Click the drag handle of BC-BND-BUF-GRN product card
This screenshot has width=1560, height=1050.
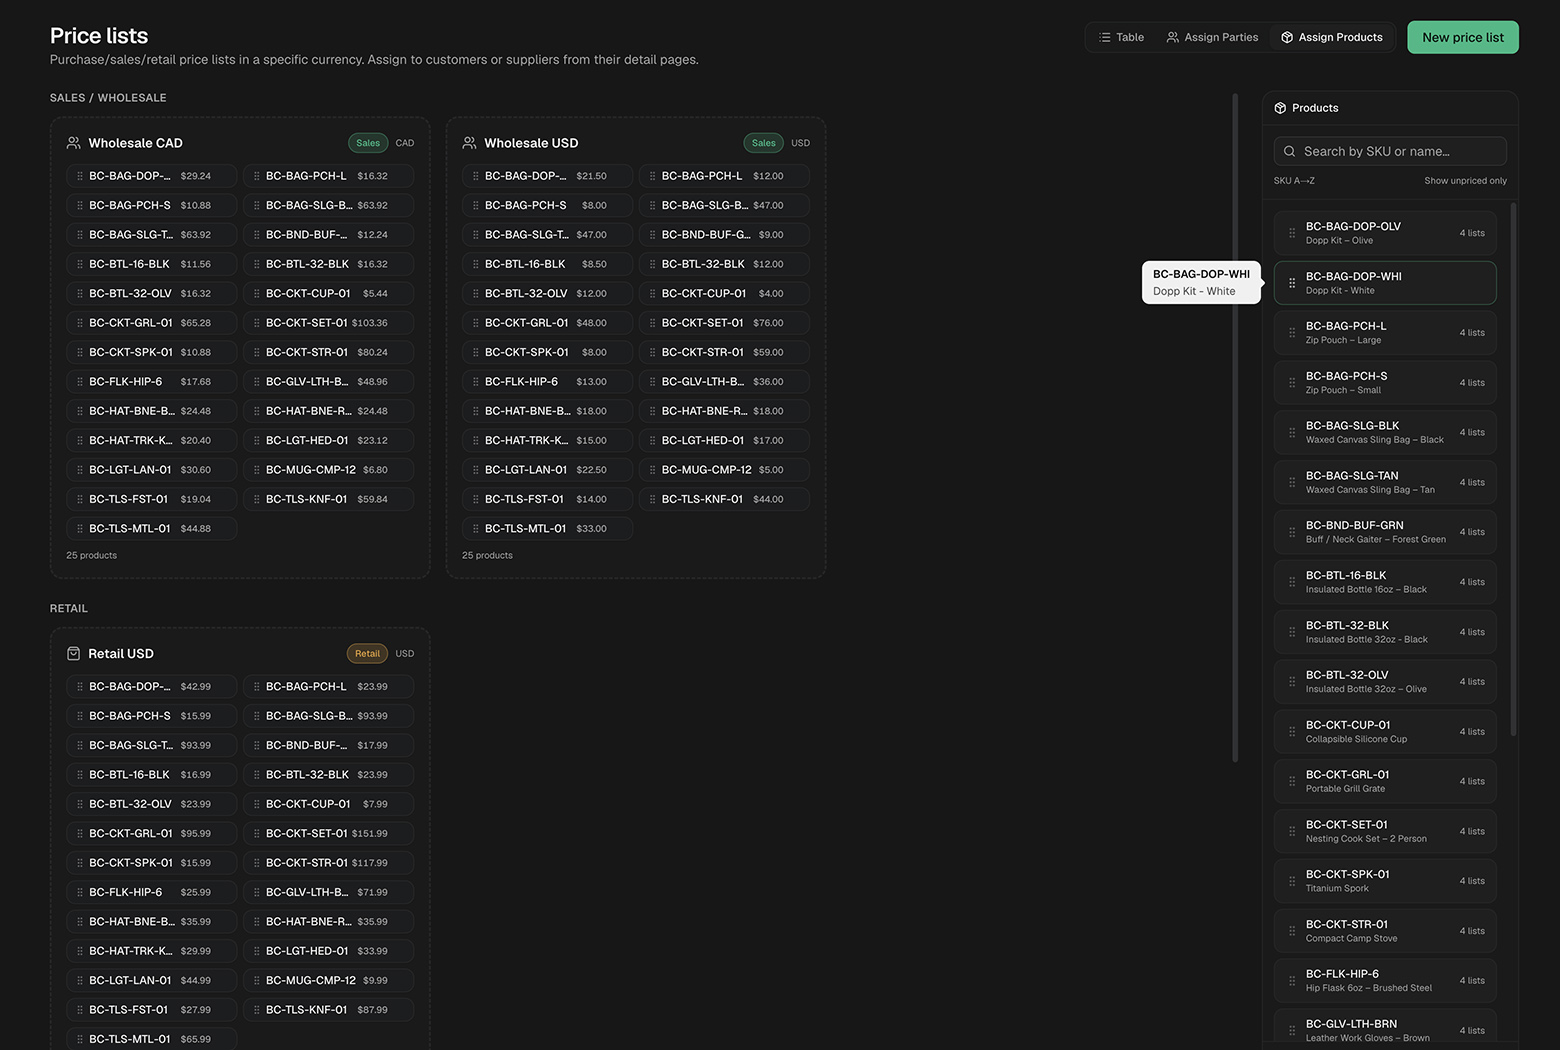pos(1292,532)
